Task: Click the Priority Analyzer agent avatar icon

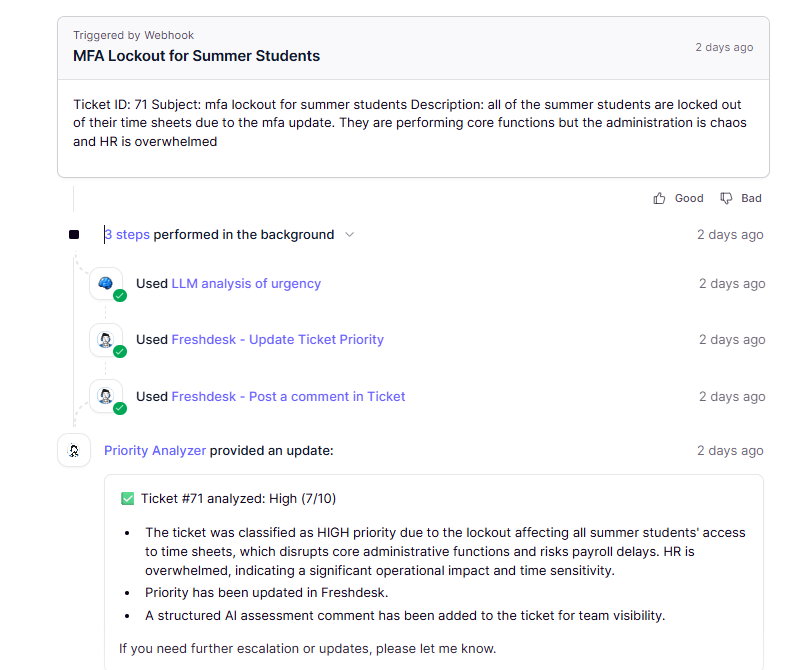Action: 74,451
